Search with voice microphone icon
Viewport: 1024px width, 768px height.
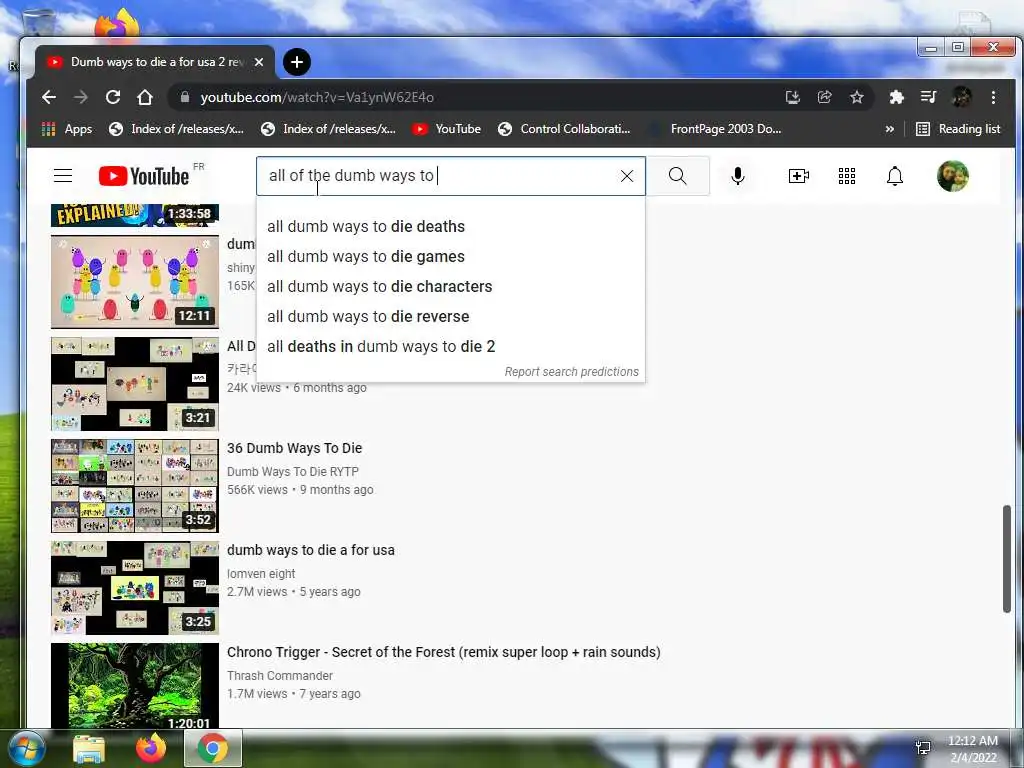pyautogui.click(x=738, y=176)
